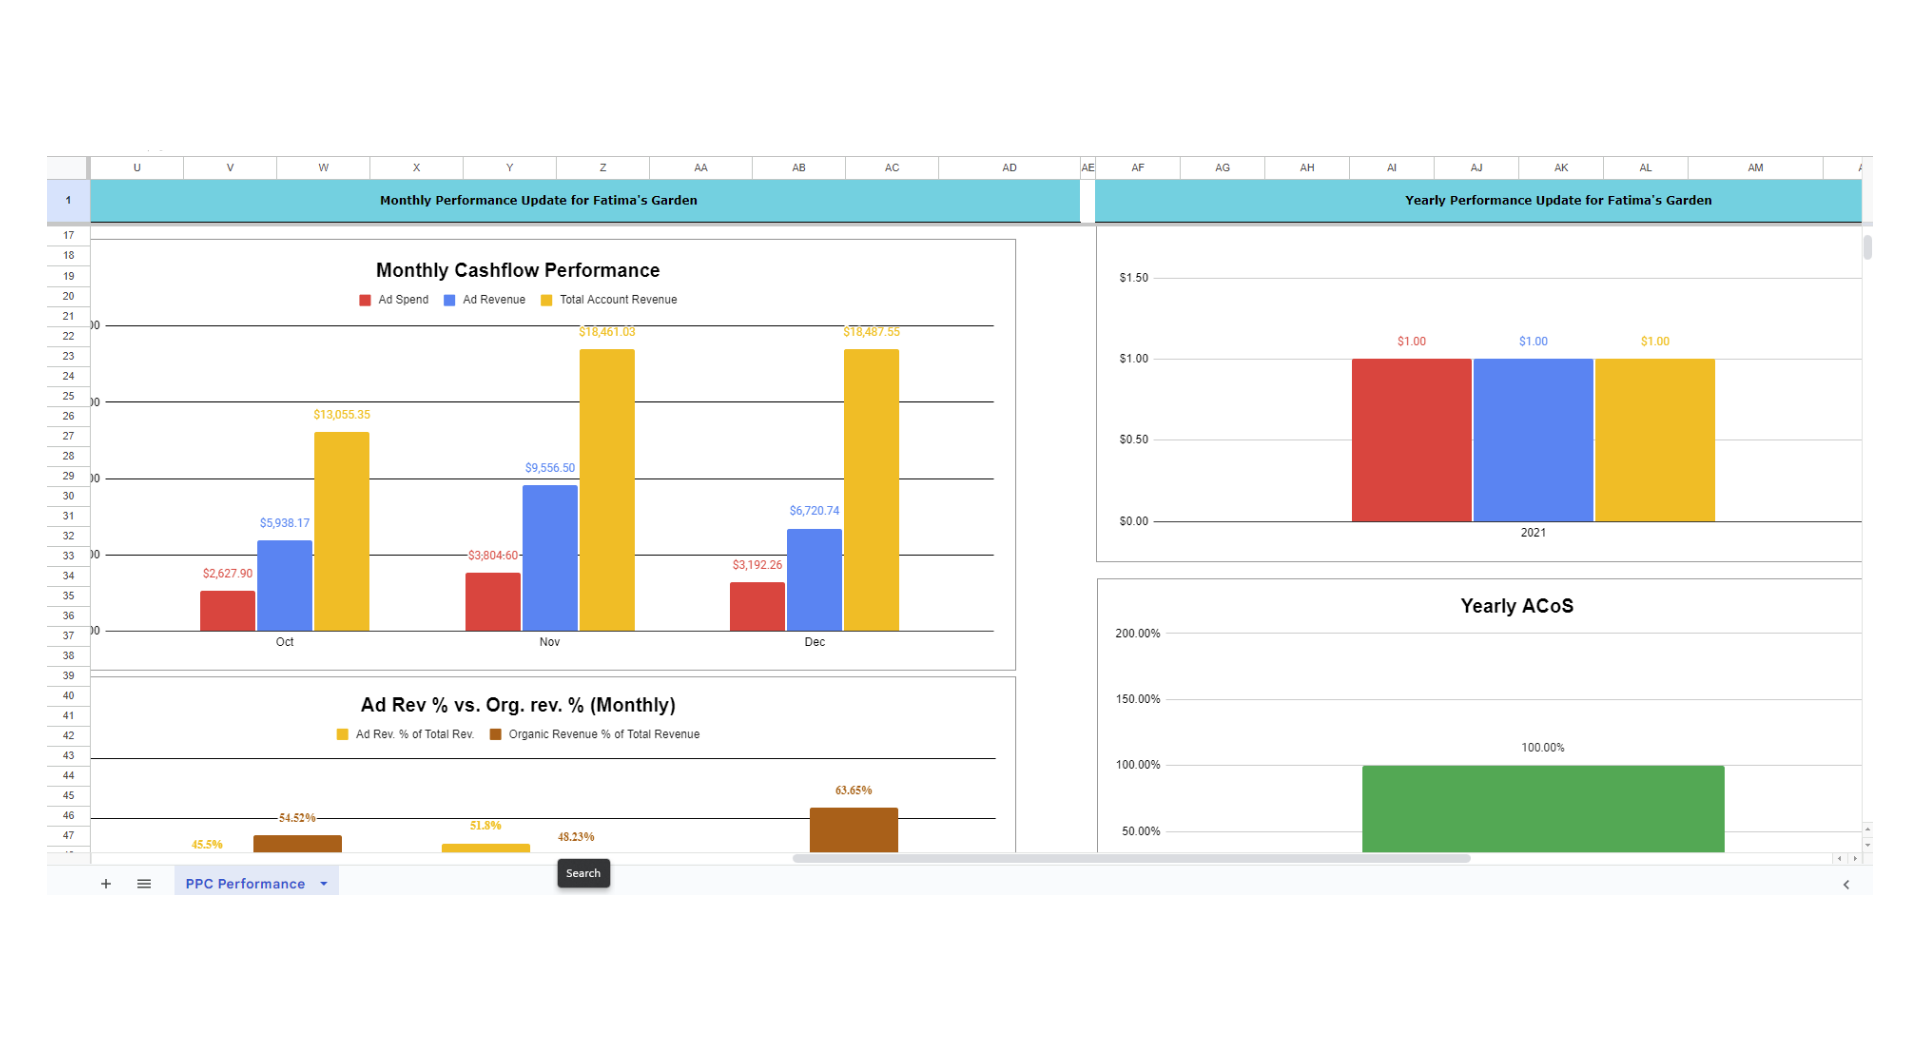
Task: Click the Monthly Cashflow Performance chart title
Action: point(518,270)
